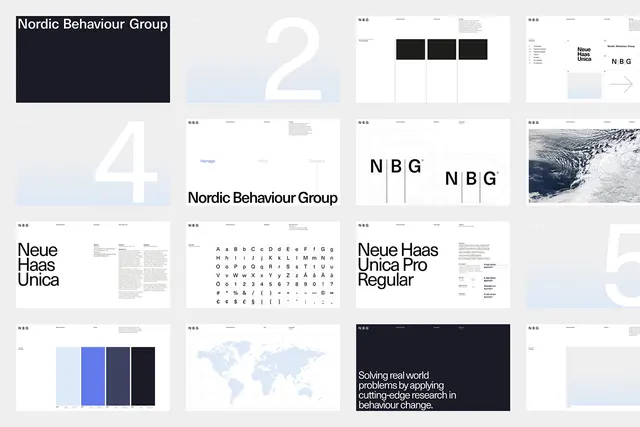Select the near-black color swatch
The height and width of the screenshot is (427, 640).
(143, 376)
